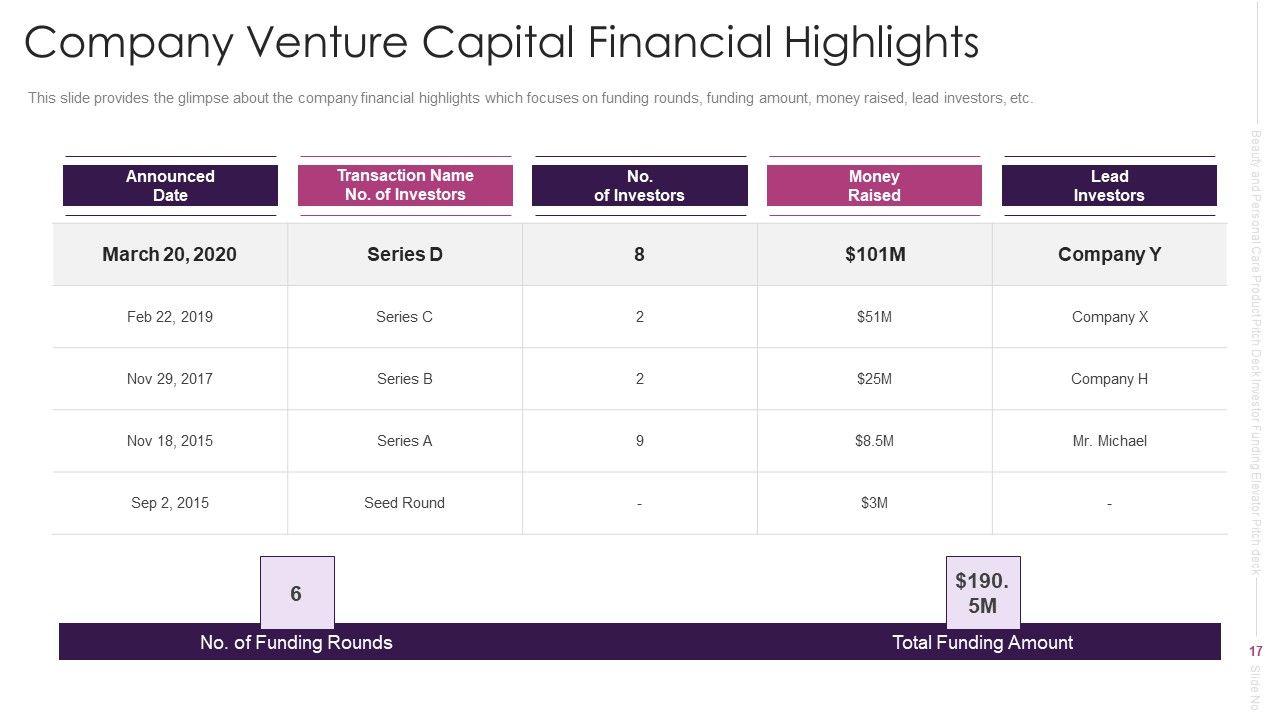Select the Money Raised header box
This screenshot has height=720, width=1280.
click(874, 186)
